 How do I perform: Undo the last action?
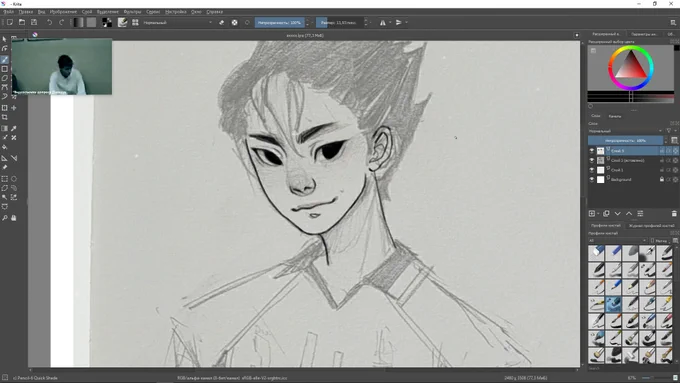[49, 23]
